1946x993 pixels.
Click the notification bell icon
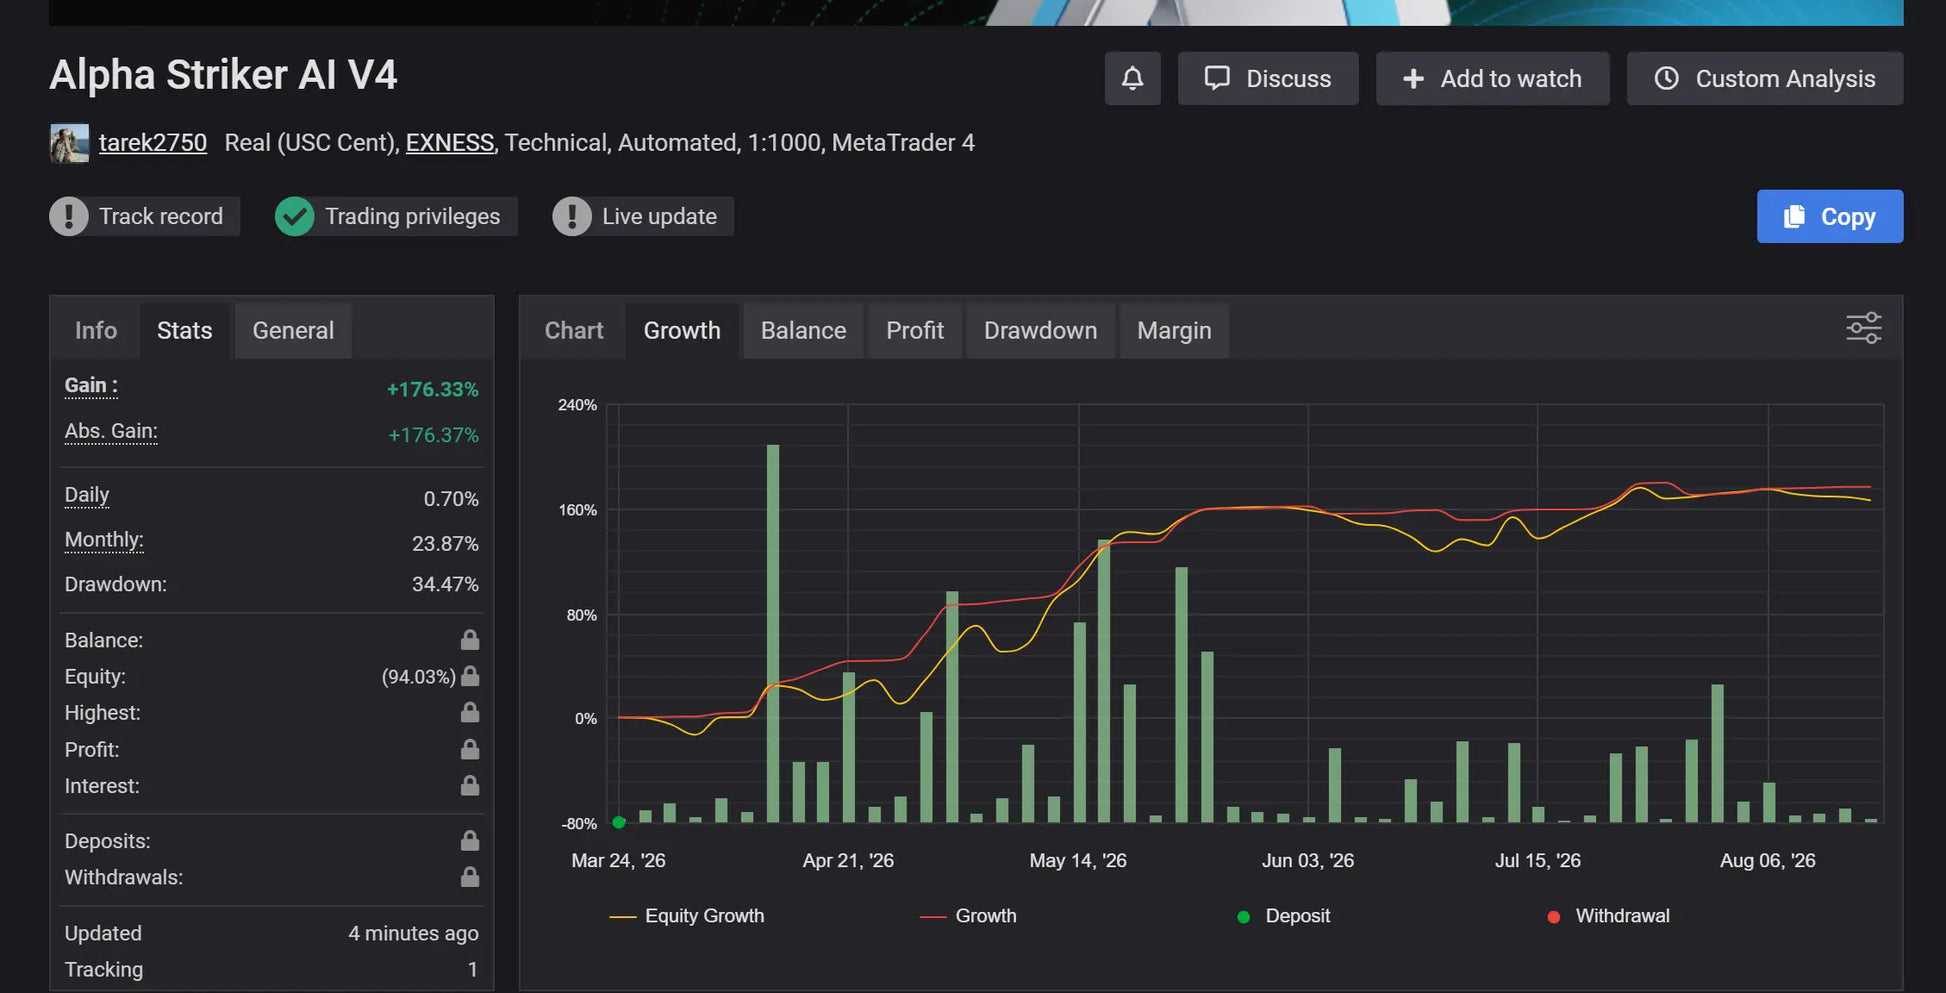1132,78
